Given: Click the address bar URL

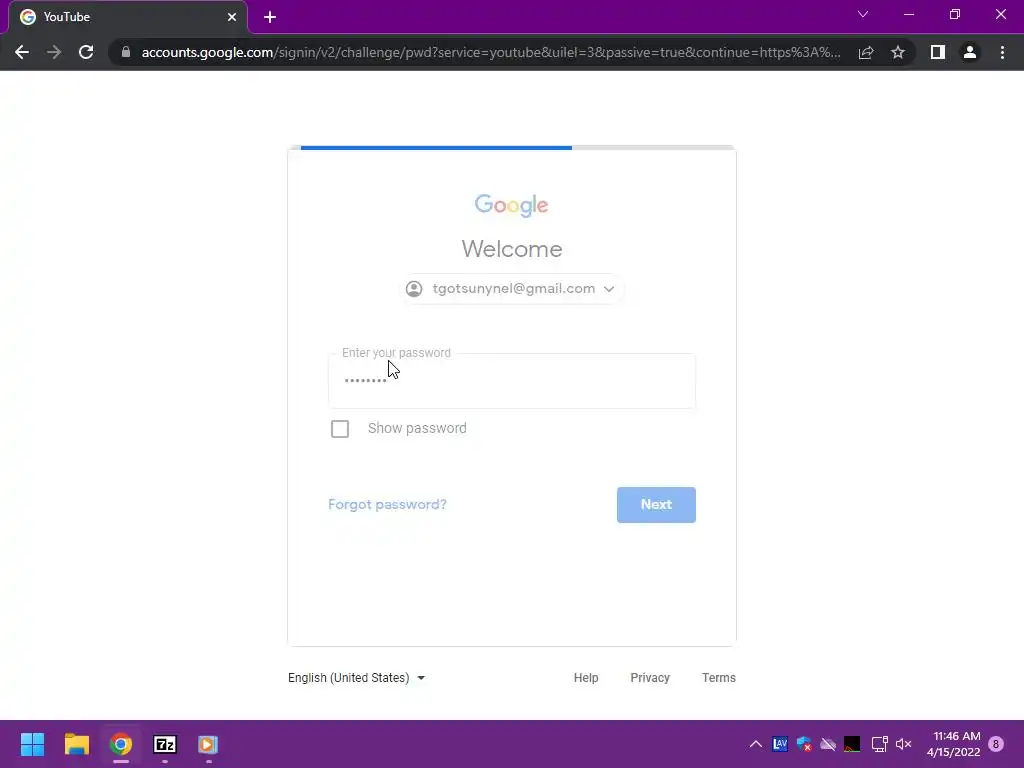Looking at the screenshot, I should (x=491, y=52).
